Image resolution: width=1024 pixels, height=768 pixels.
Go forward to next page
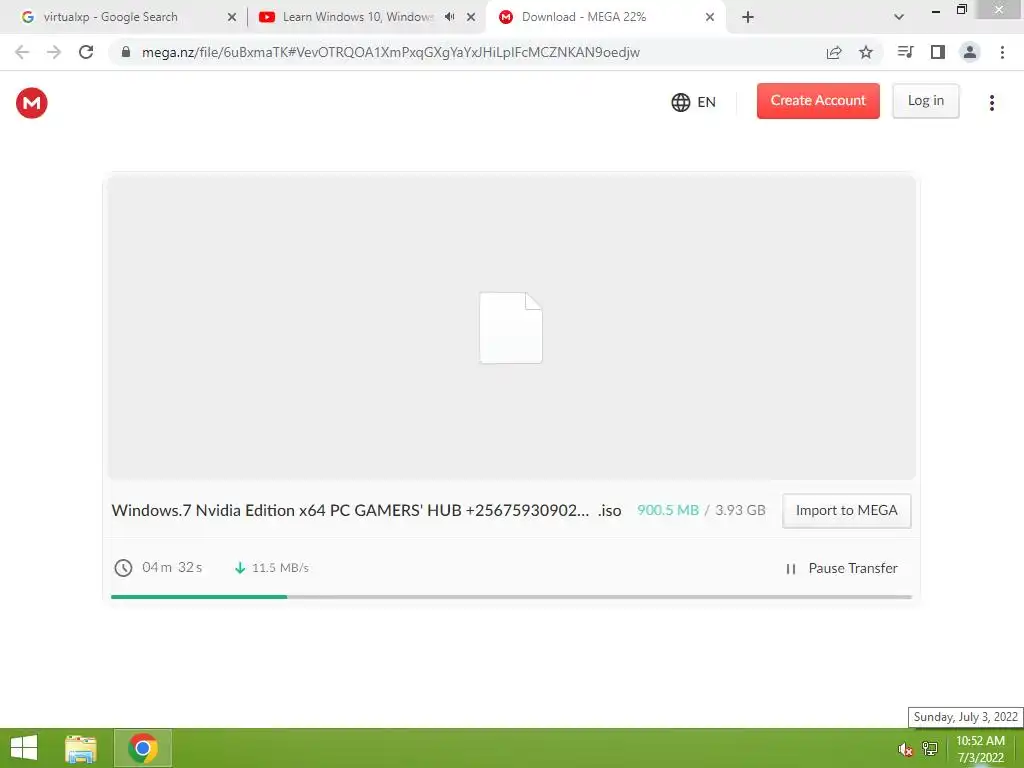[54, 52]
